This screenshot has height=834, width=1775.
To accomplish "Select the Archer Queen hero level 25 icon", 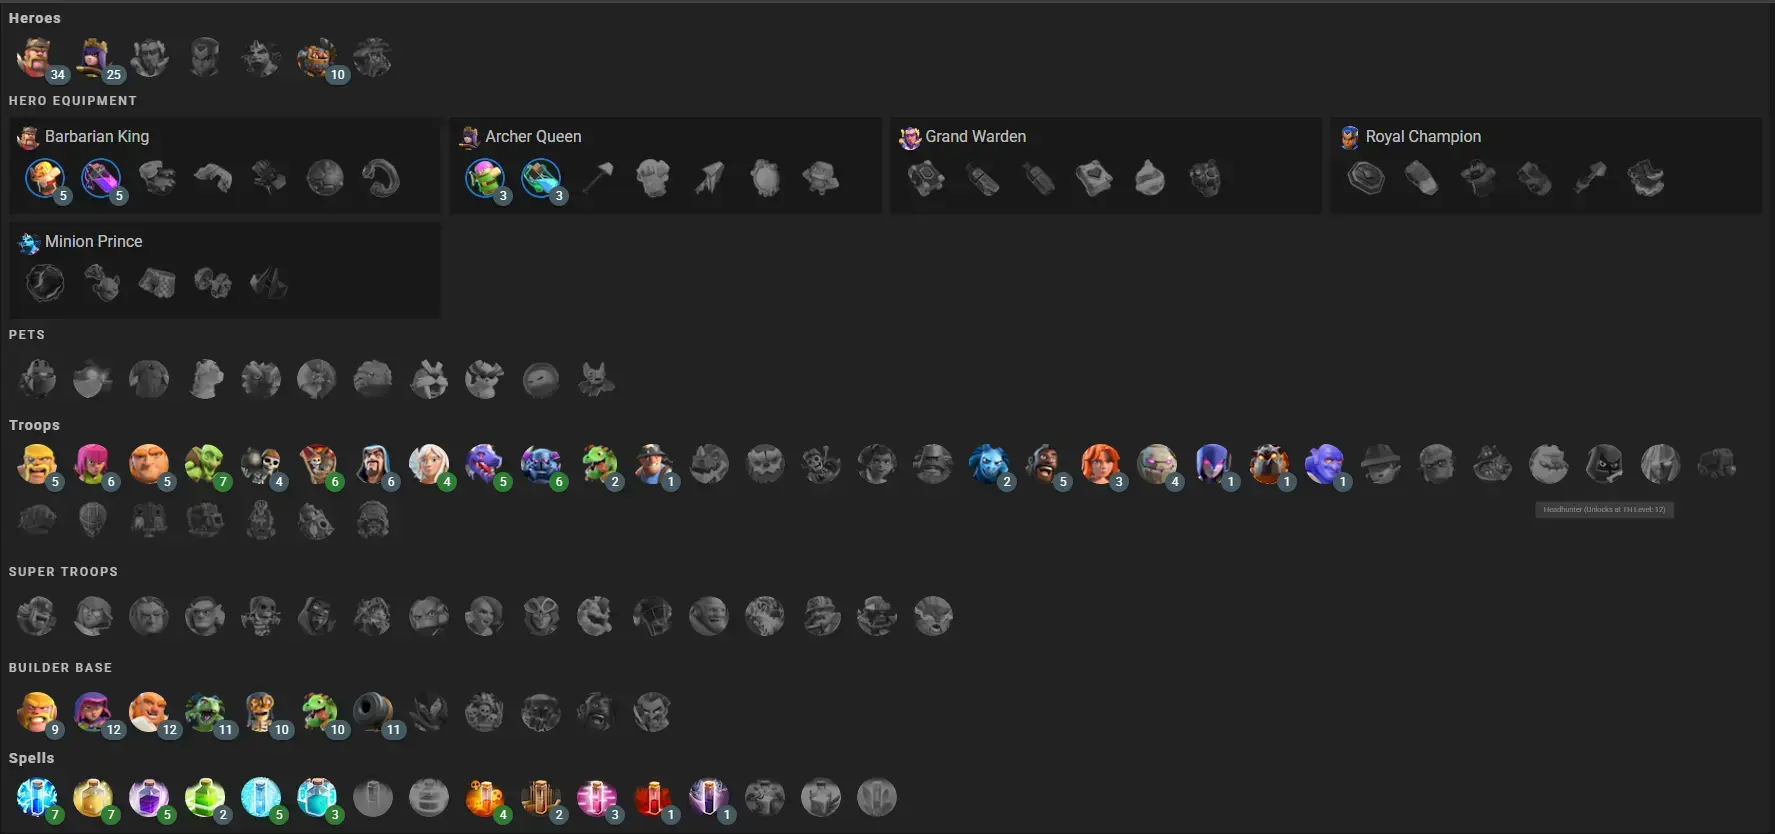I will 92,58.
